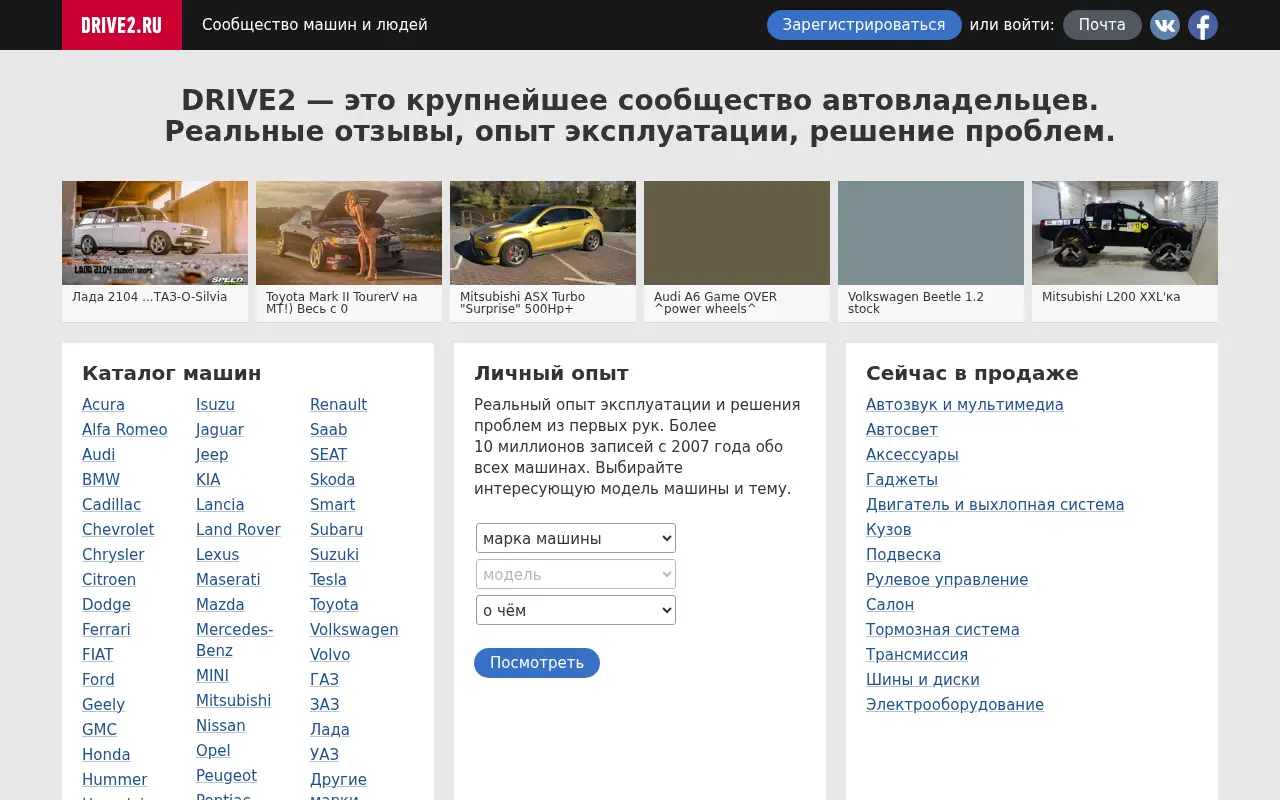Open Chevrolet brand link
This screenshot has width=1280, height=800.
[118, 530]
